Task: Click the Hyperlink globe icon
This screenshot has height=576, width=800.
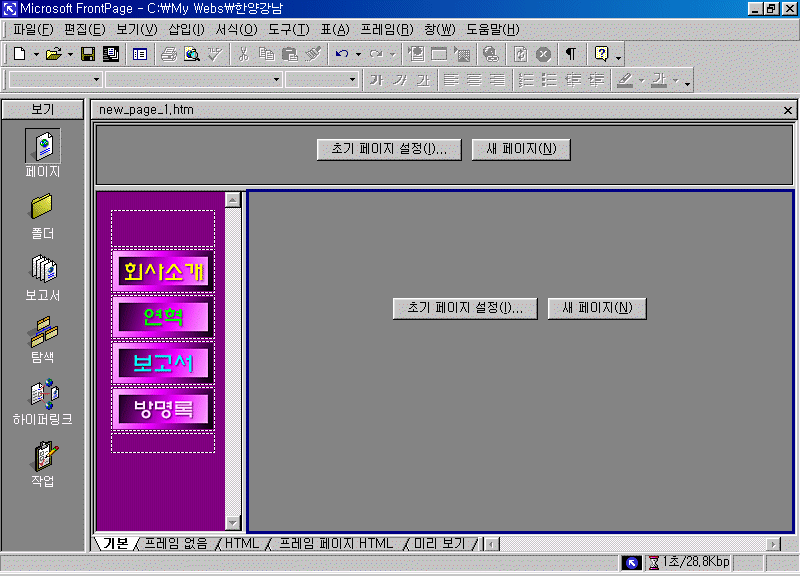Action: coord(491,54)
